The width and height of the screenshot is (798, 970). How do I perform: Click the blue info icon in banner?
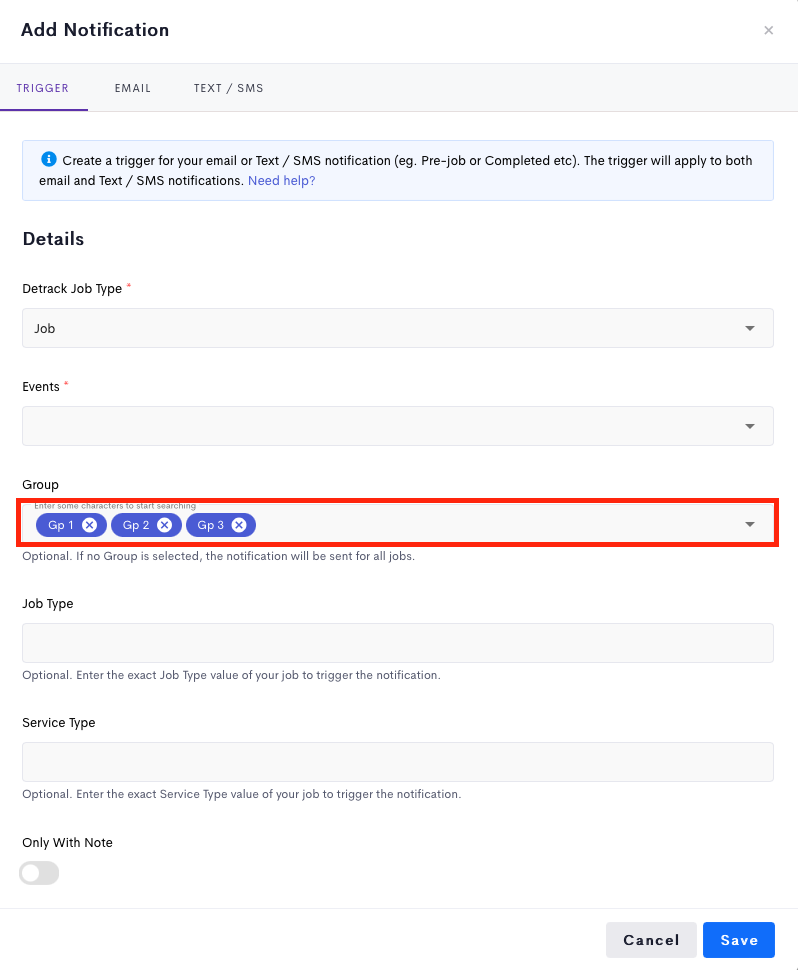(x=48, y=160)
